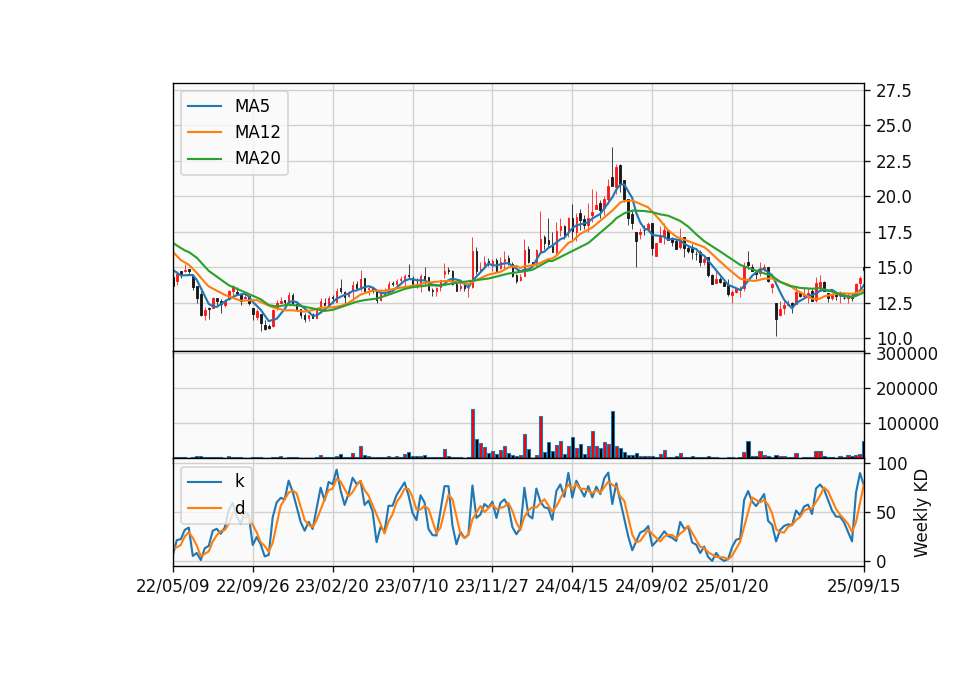
Task: Click the MA20 green line sample in legend
Action: pos(204,158)
